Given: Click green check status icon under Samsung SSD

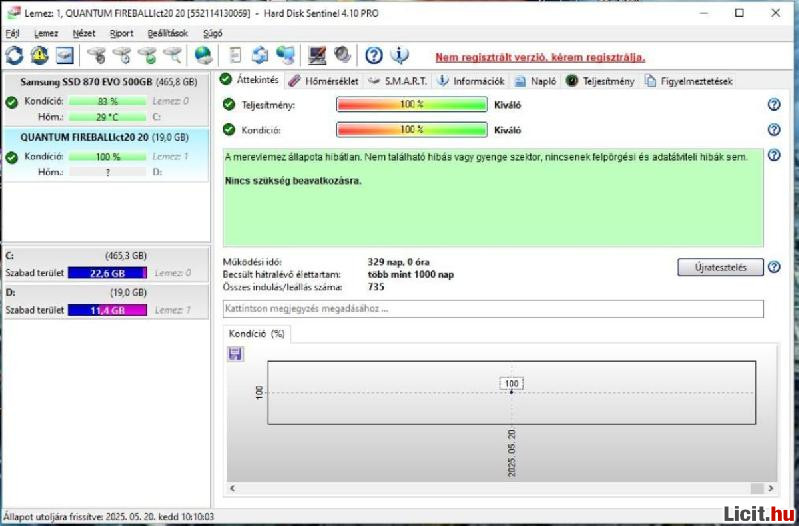Looking at the screenshot, I should point(12,102).
